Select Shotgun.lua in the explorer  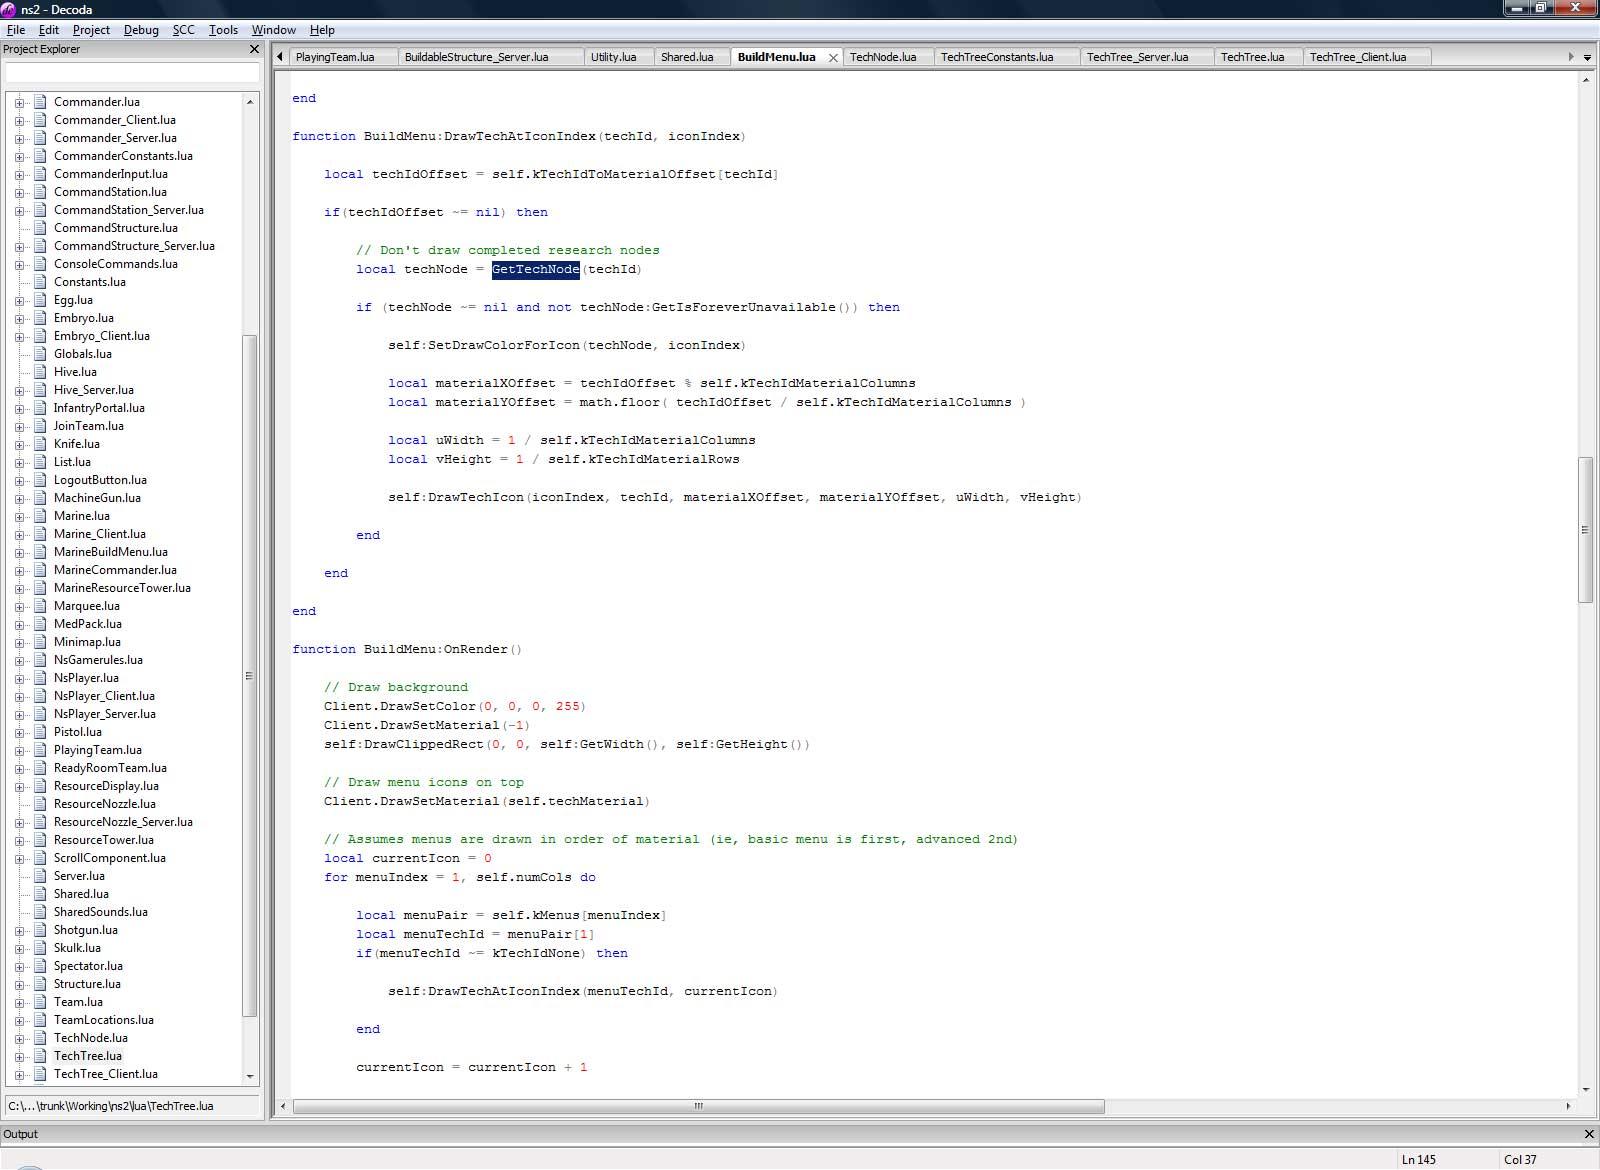click(85, 930)
